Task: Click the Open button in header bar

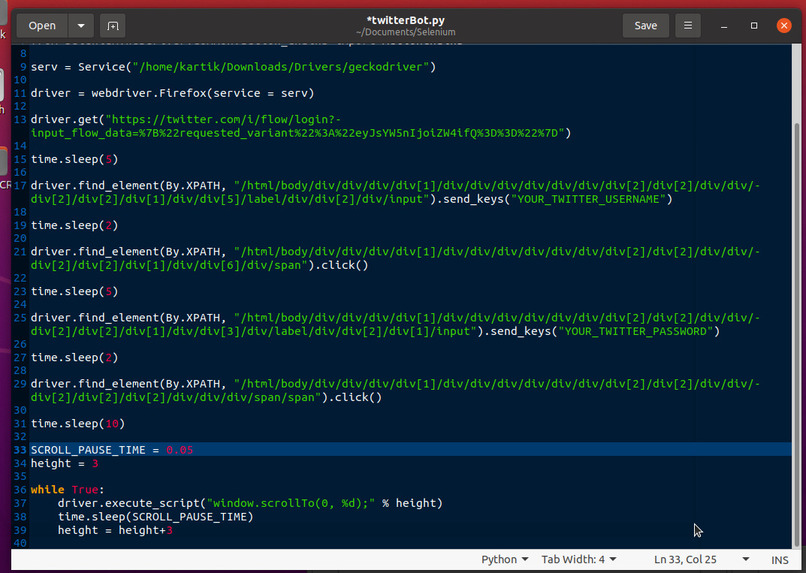Action: (42, 26)
